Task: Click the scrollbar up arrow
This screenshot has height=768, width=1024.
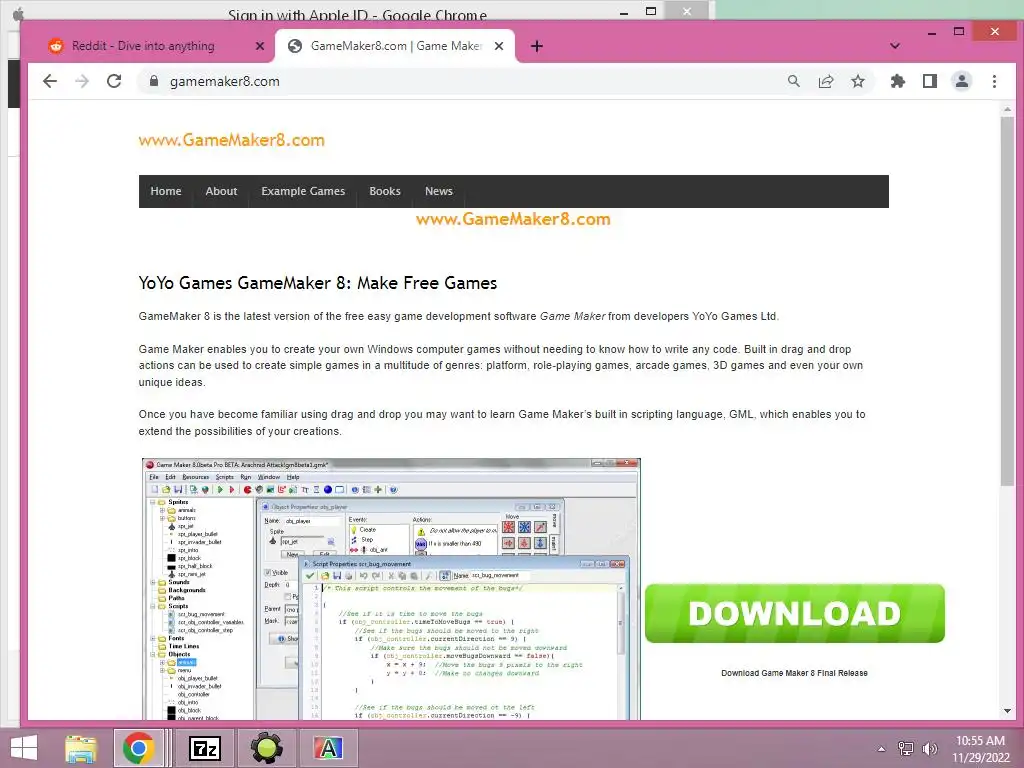Action: tap(1008, 110)
